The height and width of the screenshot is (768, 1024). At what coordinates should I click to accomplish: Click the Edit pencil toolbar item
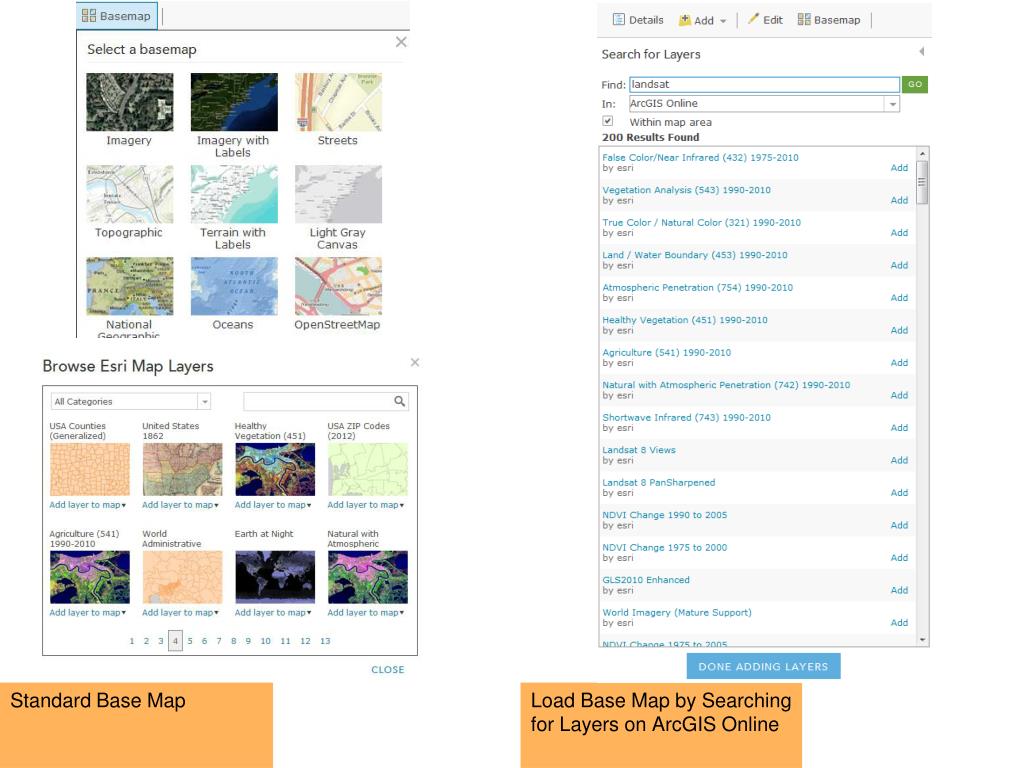(765, 20)
